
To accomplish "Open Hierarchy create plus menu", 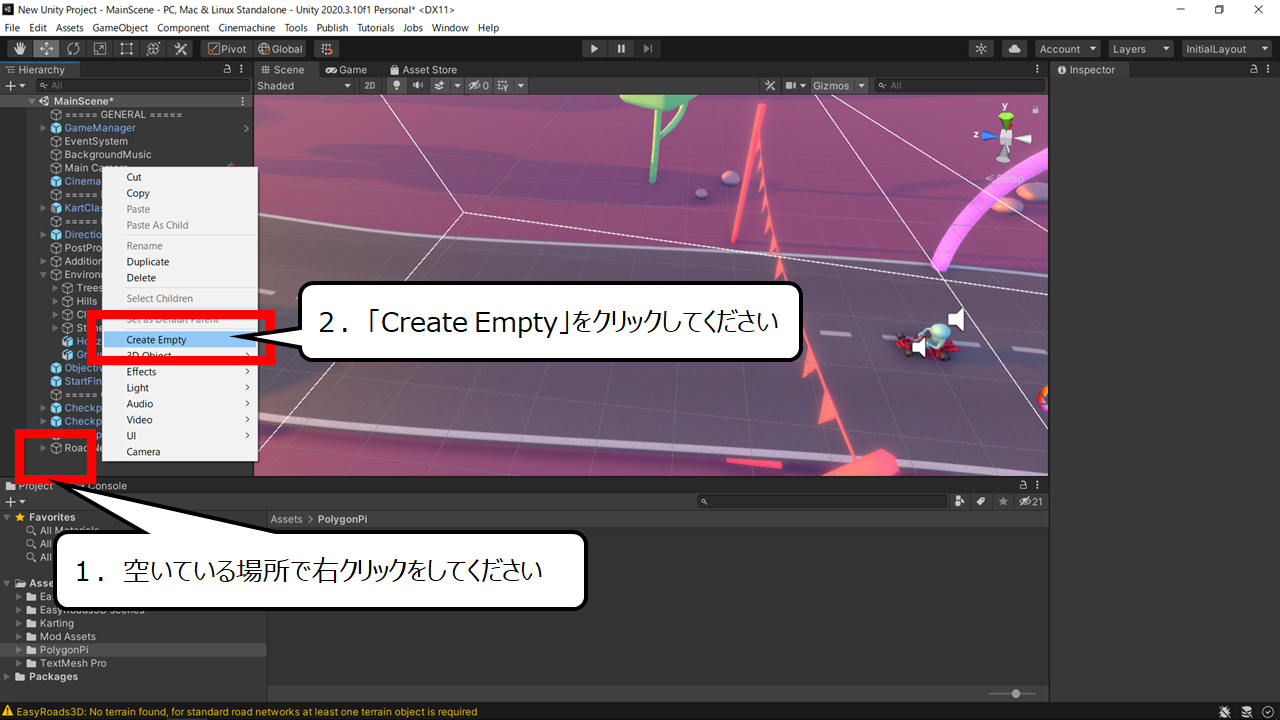I will (x=14, y=86).
